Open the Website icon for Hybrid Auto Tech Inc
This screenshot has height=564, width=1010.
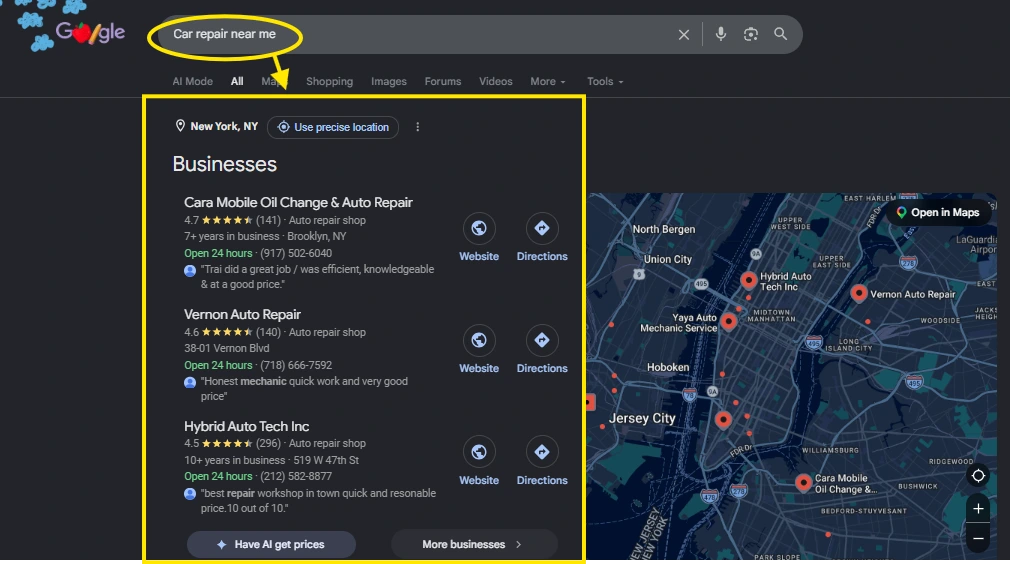[479, 452]
